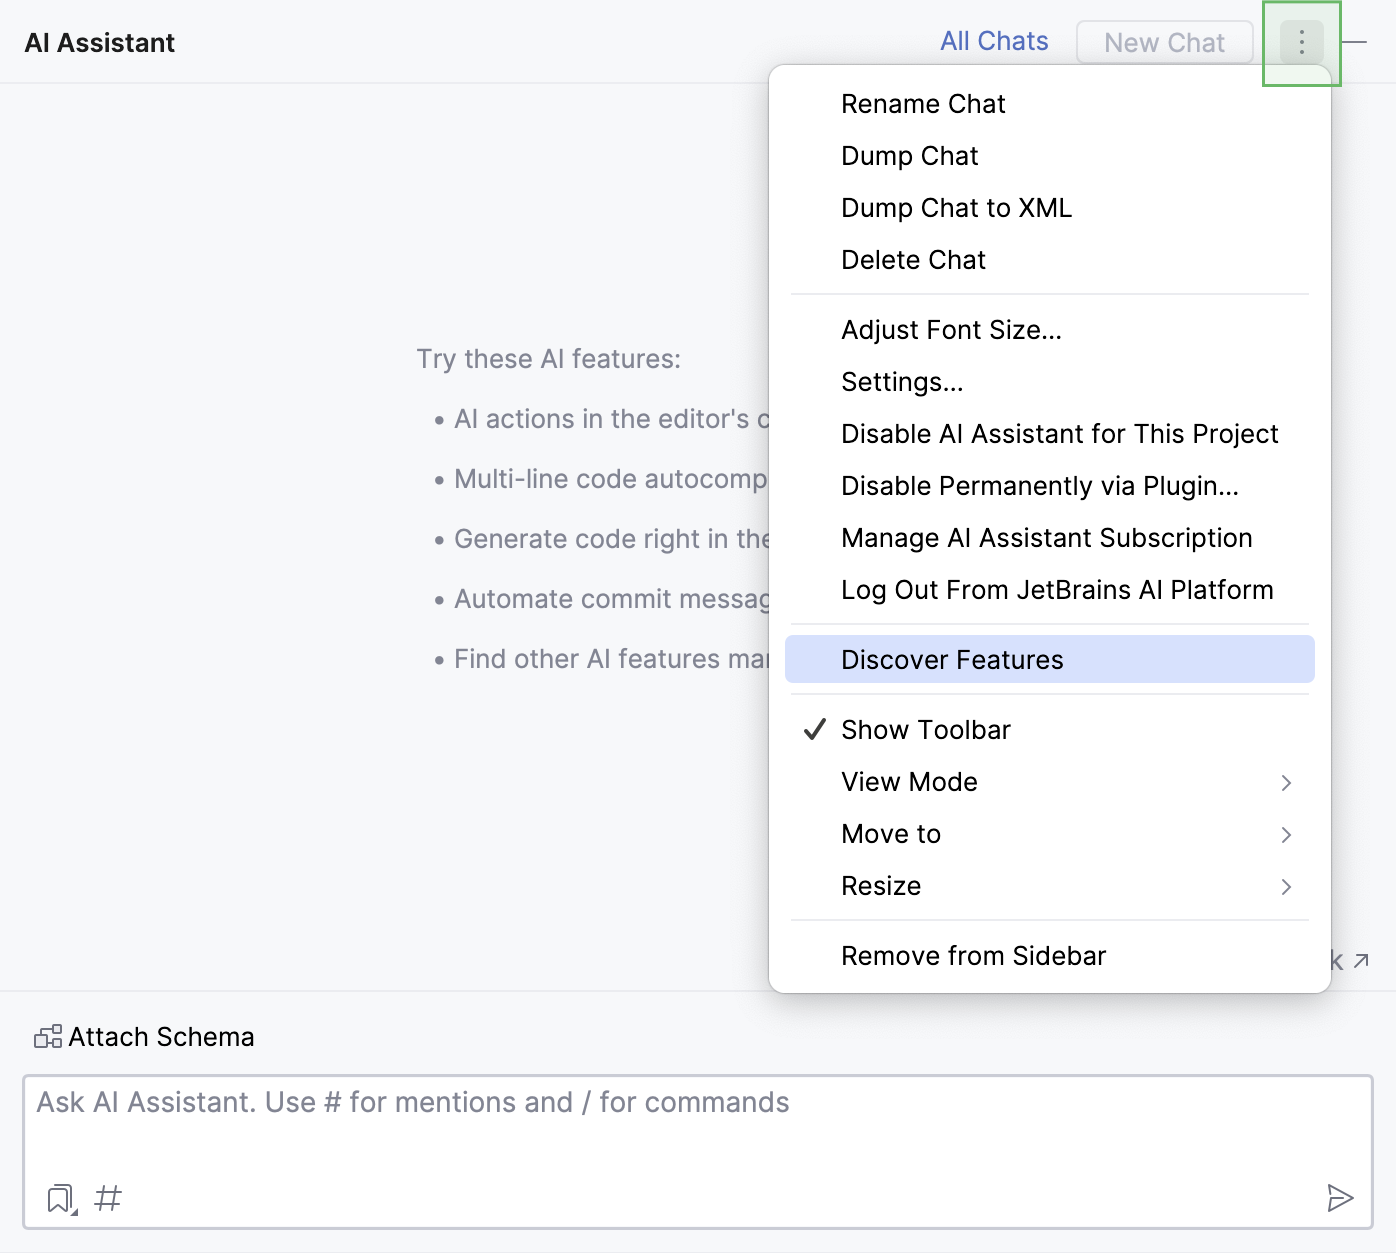This screenshot has height=1253, width=1396.
Task: Click 'Multi-line code autocomp' feature text
Action: [610, 479]
